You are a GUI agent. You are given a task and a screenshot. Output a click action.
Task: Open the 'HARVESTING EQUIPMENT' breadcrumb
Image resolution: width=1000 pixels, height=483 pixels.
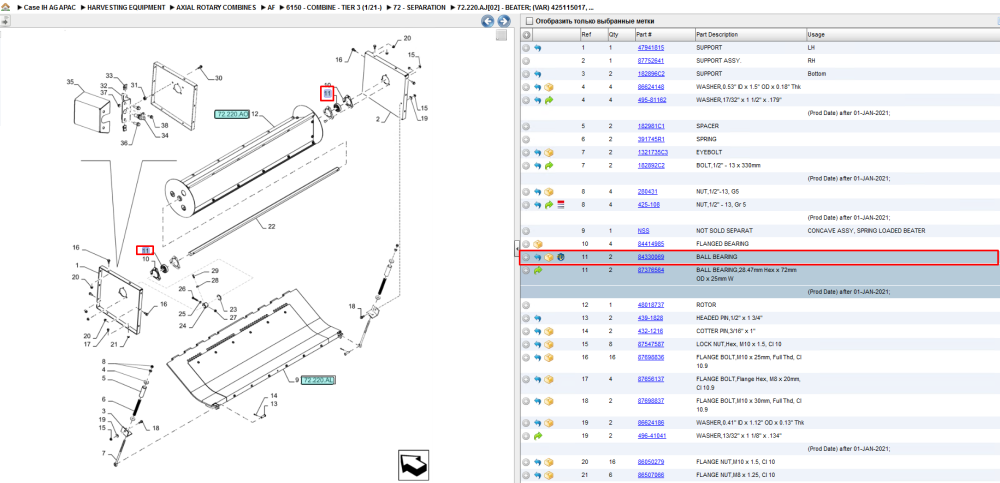(x=124, y=8)
